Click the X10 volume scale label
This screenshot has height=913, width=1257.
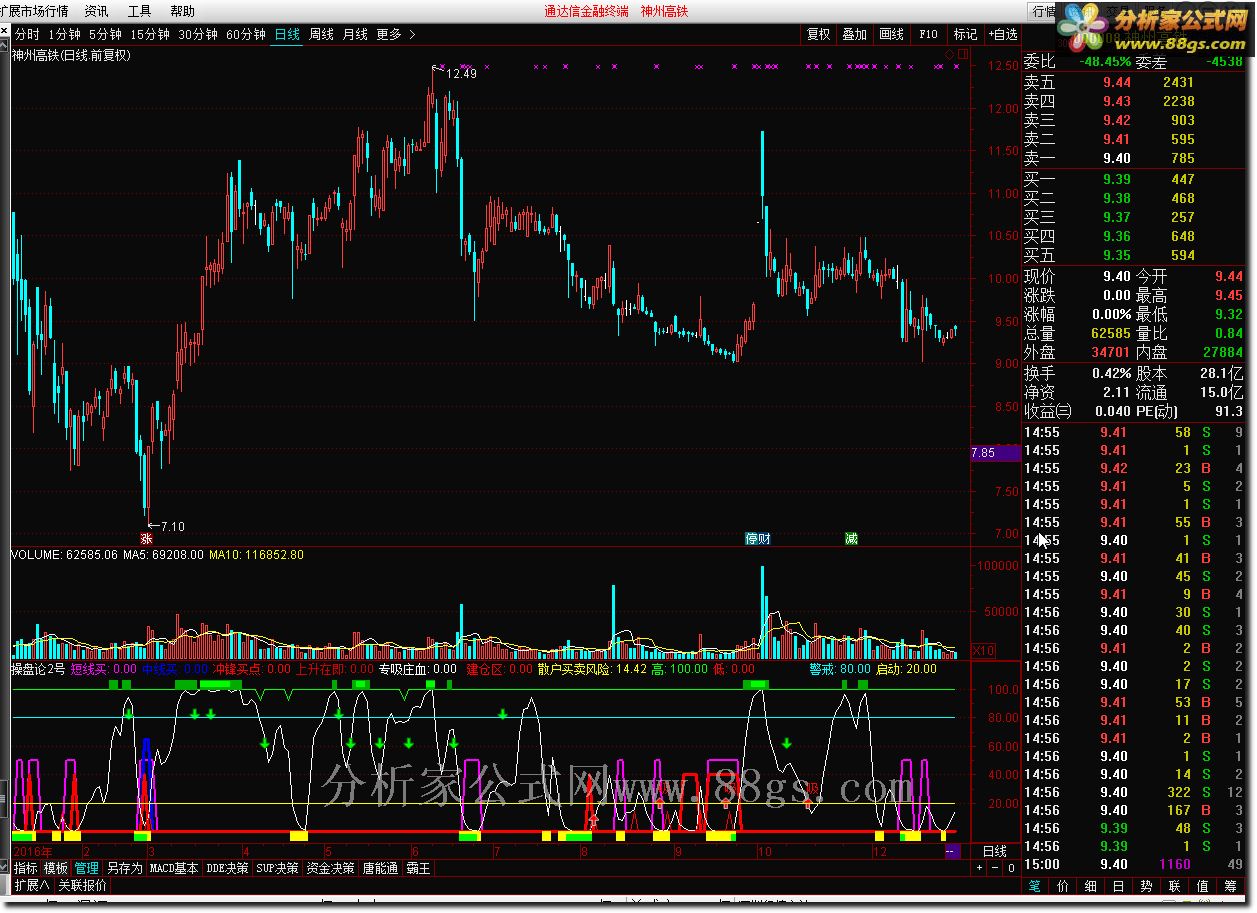tap(983, 651)
